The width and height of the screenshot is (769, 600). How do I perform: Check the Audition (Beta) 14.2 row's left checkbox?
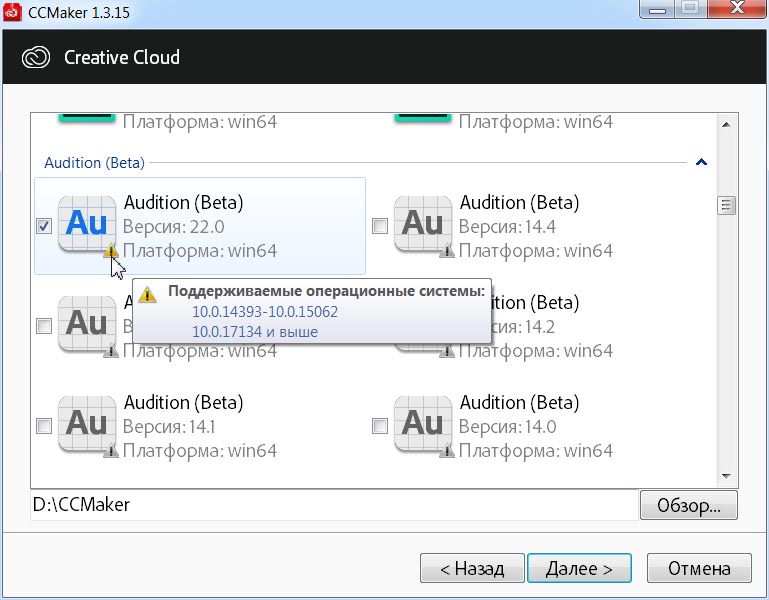44,326
